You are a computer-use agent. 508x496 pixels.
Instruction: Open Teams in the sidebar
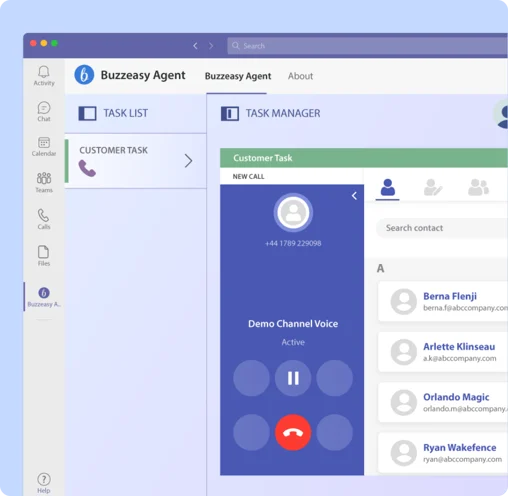pos(44,182)
